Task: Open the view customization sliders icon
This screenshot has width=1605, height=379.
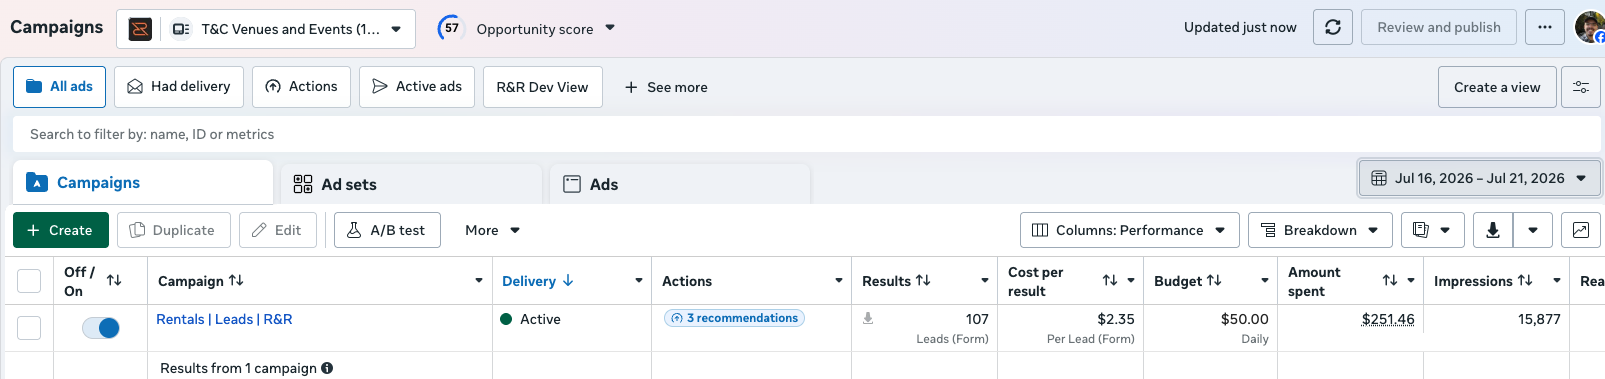Action: [x=1581, y=87]
